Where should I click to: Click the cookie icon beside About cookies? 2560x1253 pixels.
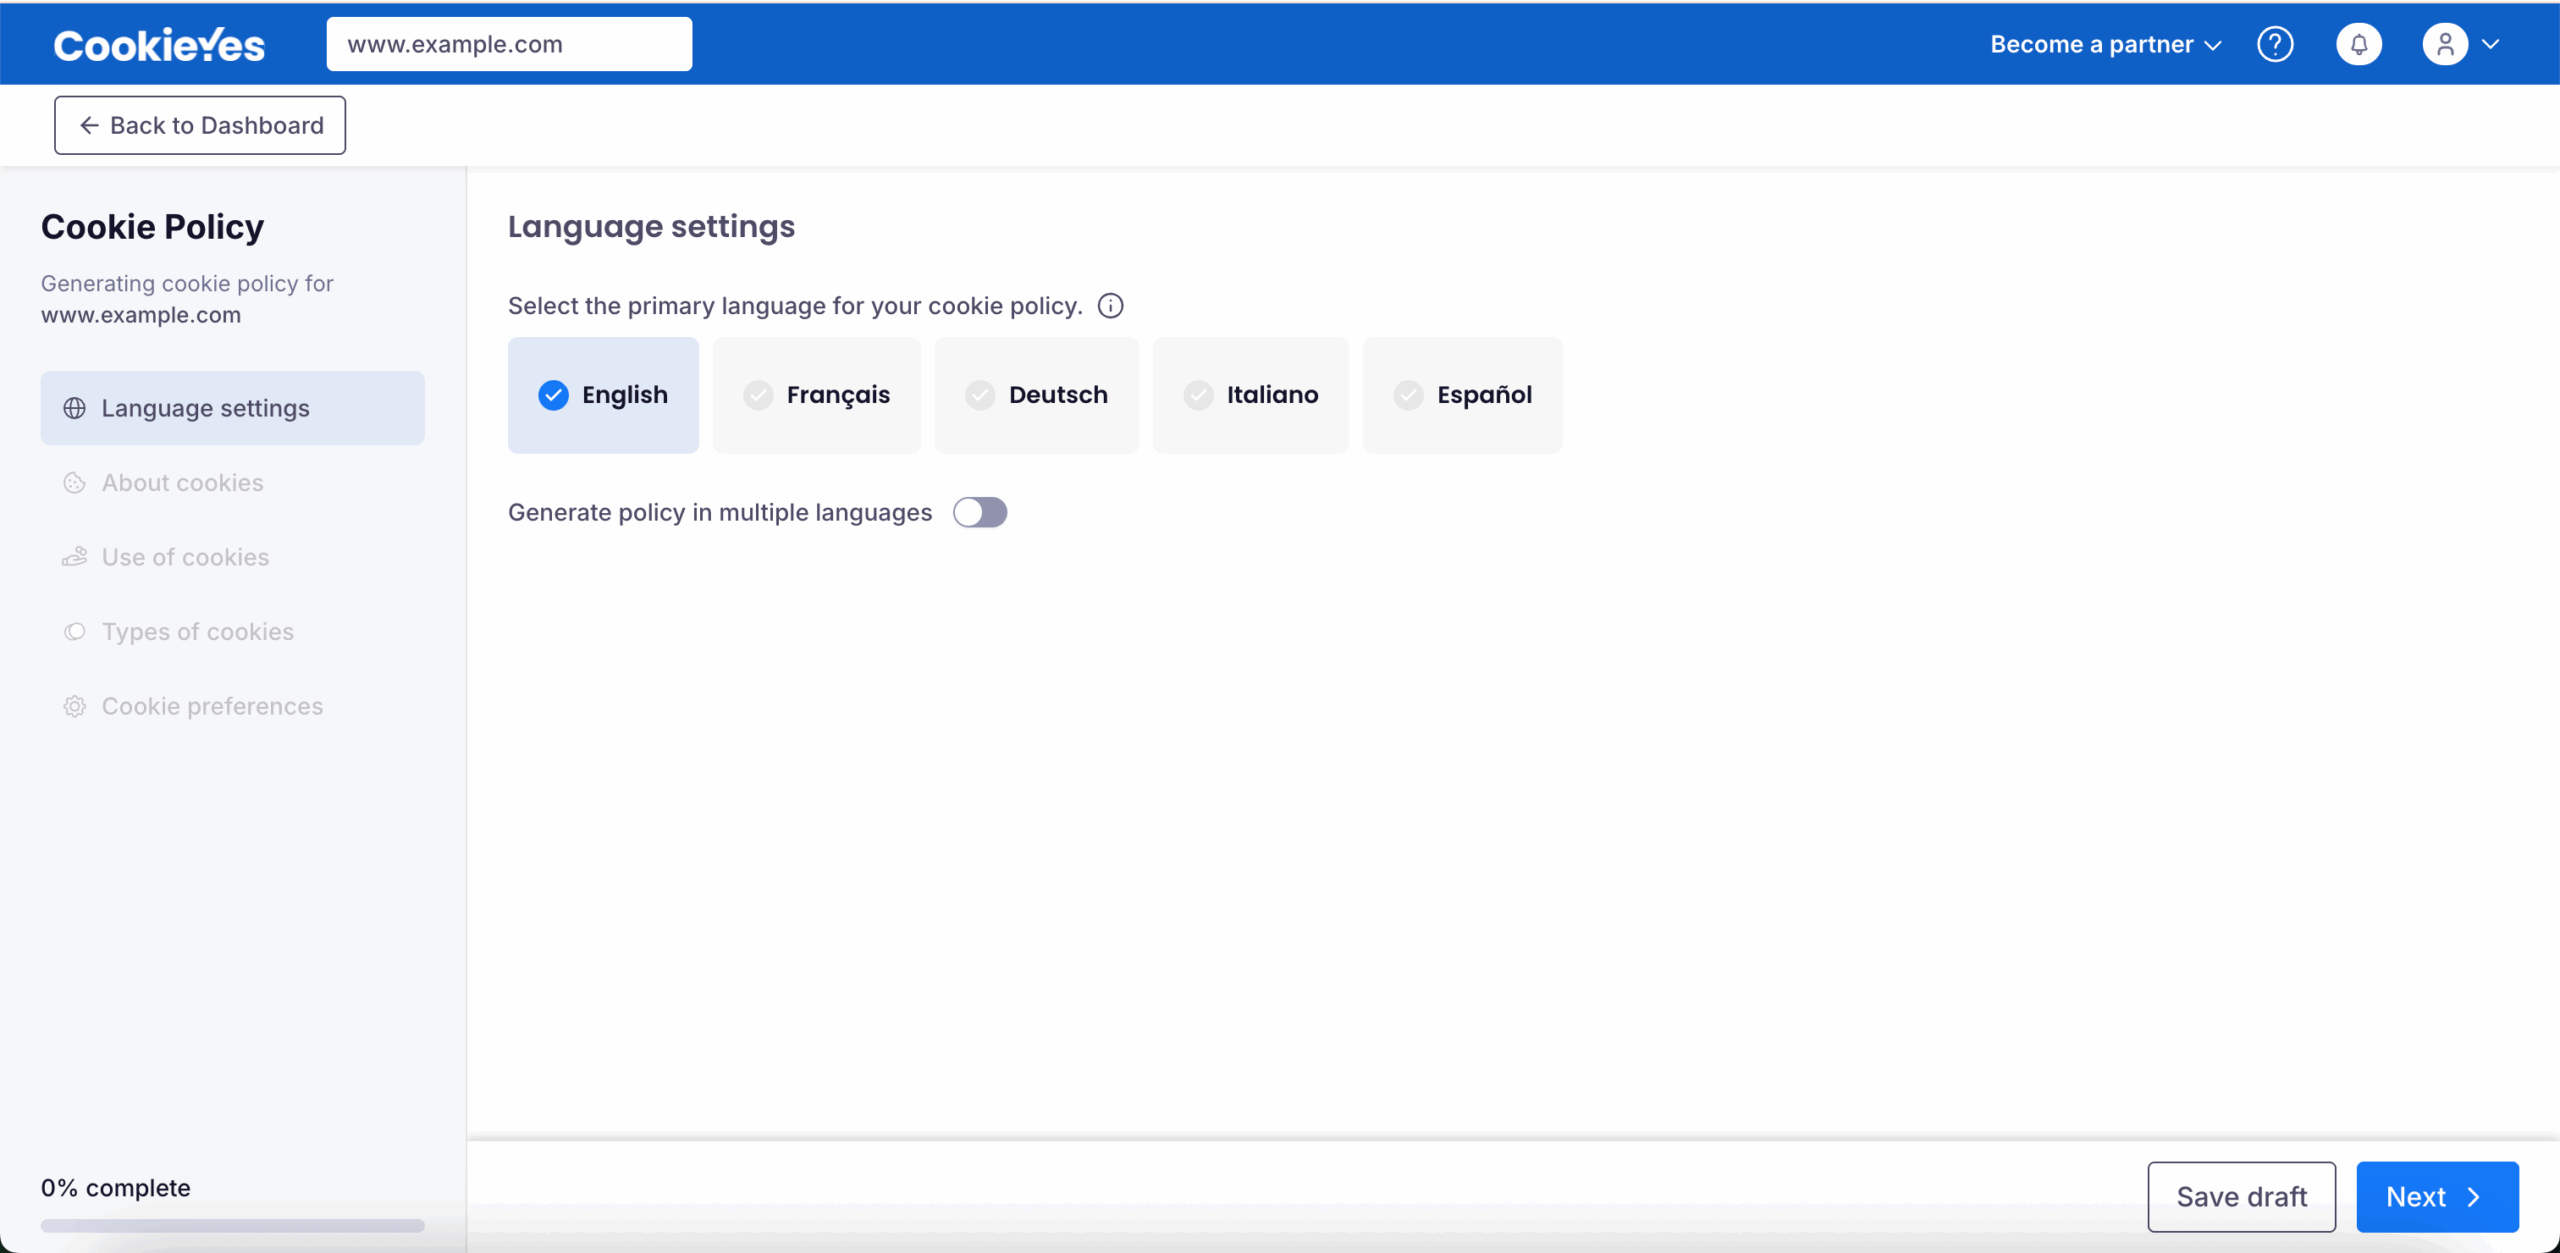(x=74, y=482)
